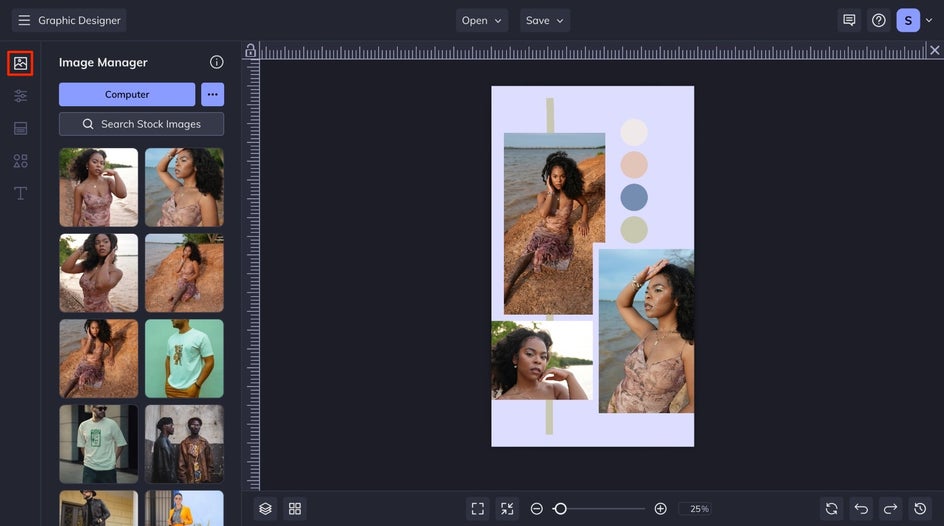Close the rulers with the X icon
944x526 pixels.
pyautogui.click(x=934, y=51)
